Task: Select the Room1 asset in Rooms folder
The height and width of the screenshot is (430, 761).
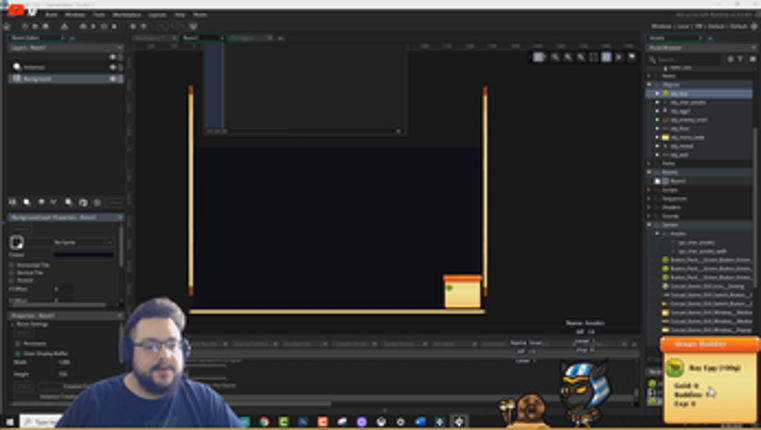Action: coord(678,181)
